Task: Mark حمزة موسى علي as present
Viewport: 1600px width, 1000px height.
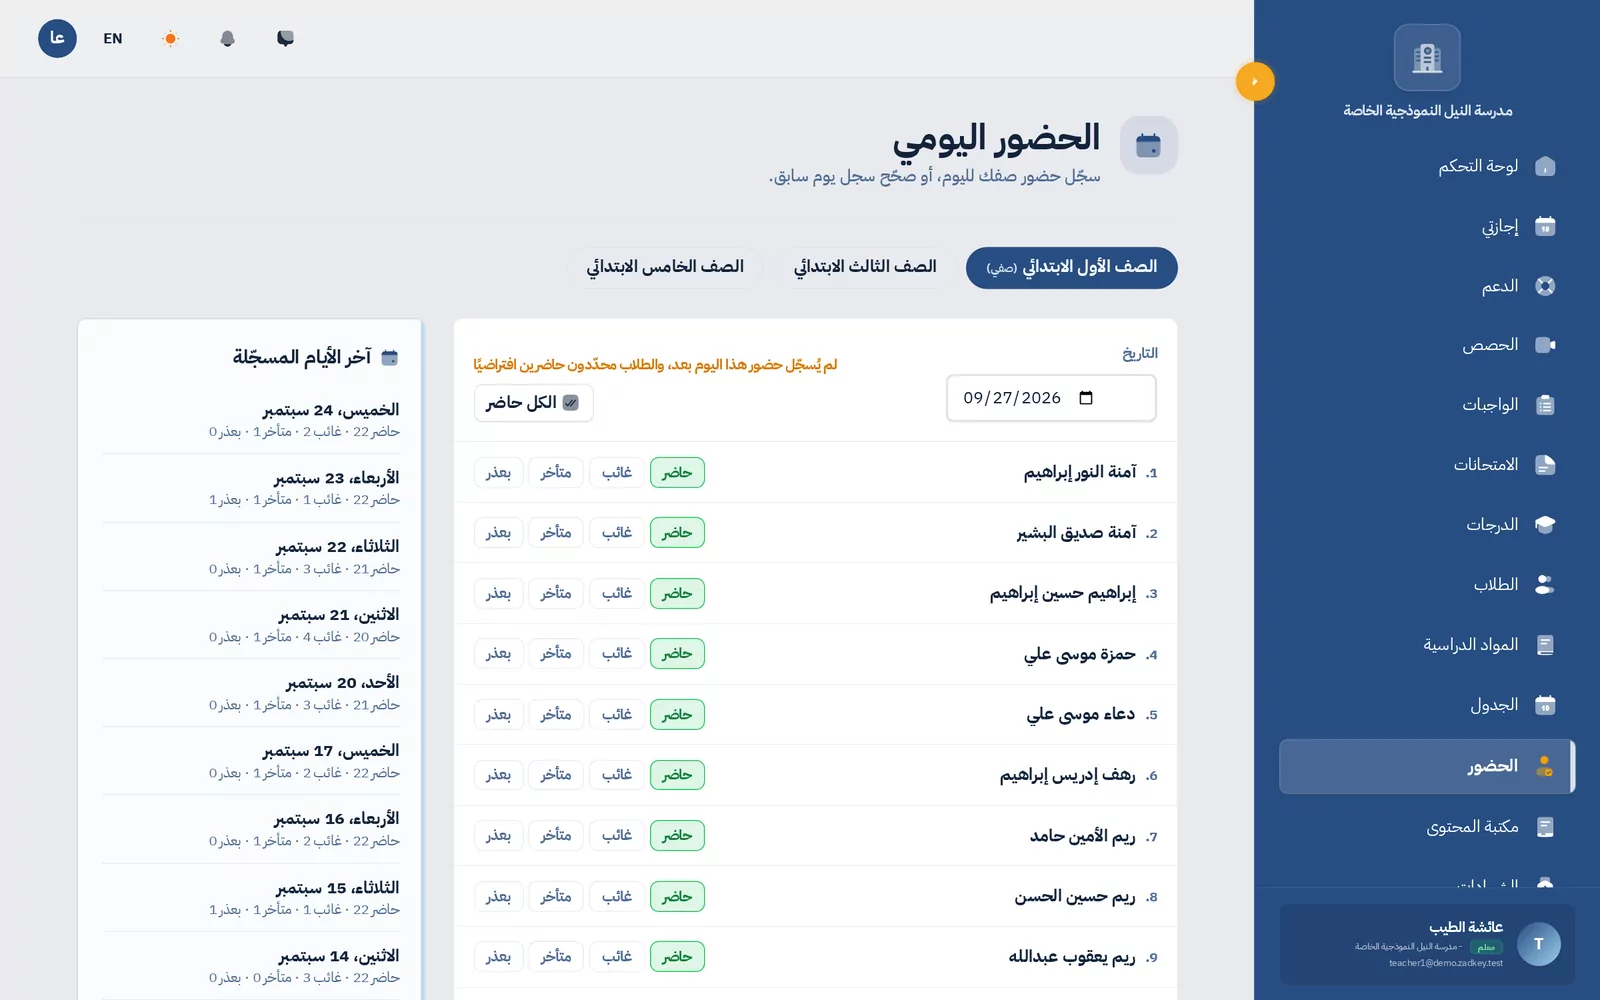Action: pos(677,654)
